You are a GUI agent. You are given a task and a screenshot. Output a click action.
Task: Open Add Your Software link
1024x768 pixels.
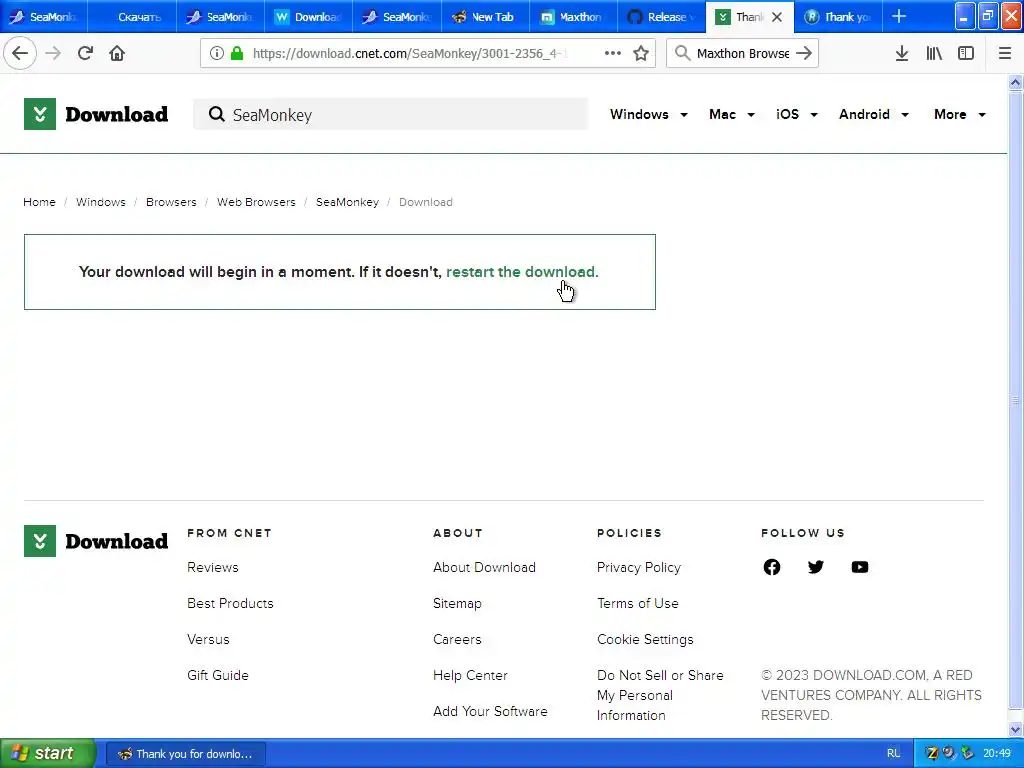(x=490, y=711)
